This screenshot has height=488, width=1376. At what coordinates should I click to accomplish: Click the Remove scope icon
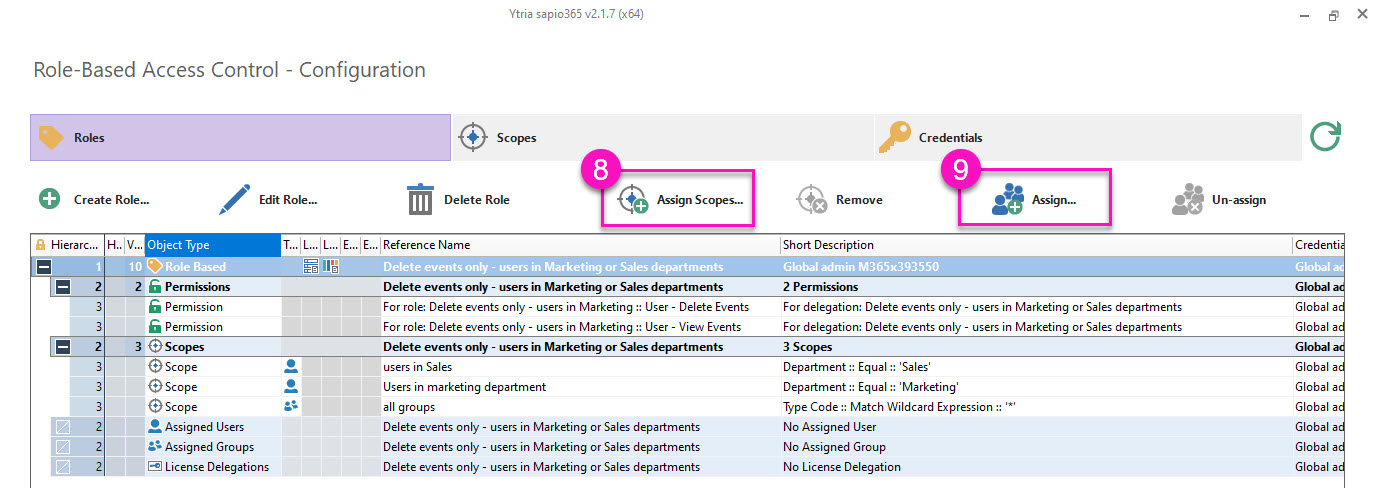click(x=811, y=199)
